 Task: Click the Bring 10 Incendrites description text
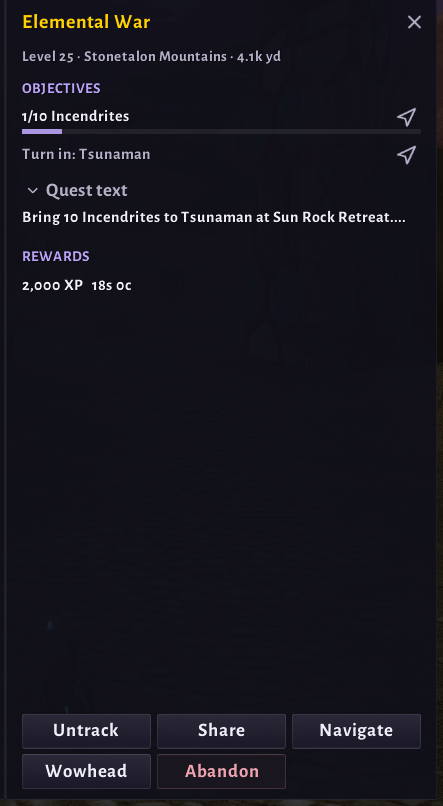pyautogui.click(x=214, y=217)
